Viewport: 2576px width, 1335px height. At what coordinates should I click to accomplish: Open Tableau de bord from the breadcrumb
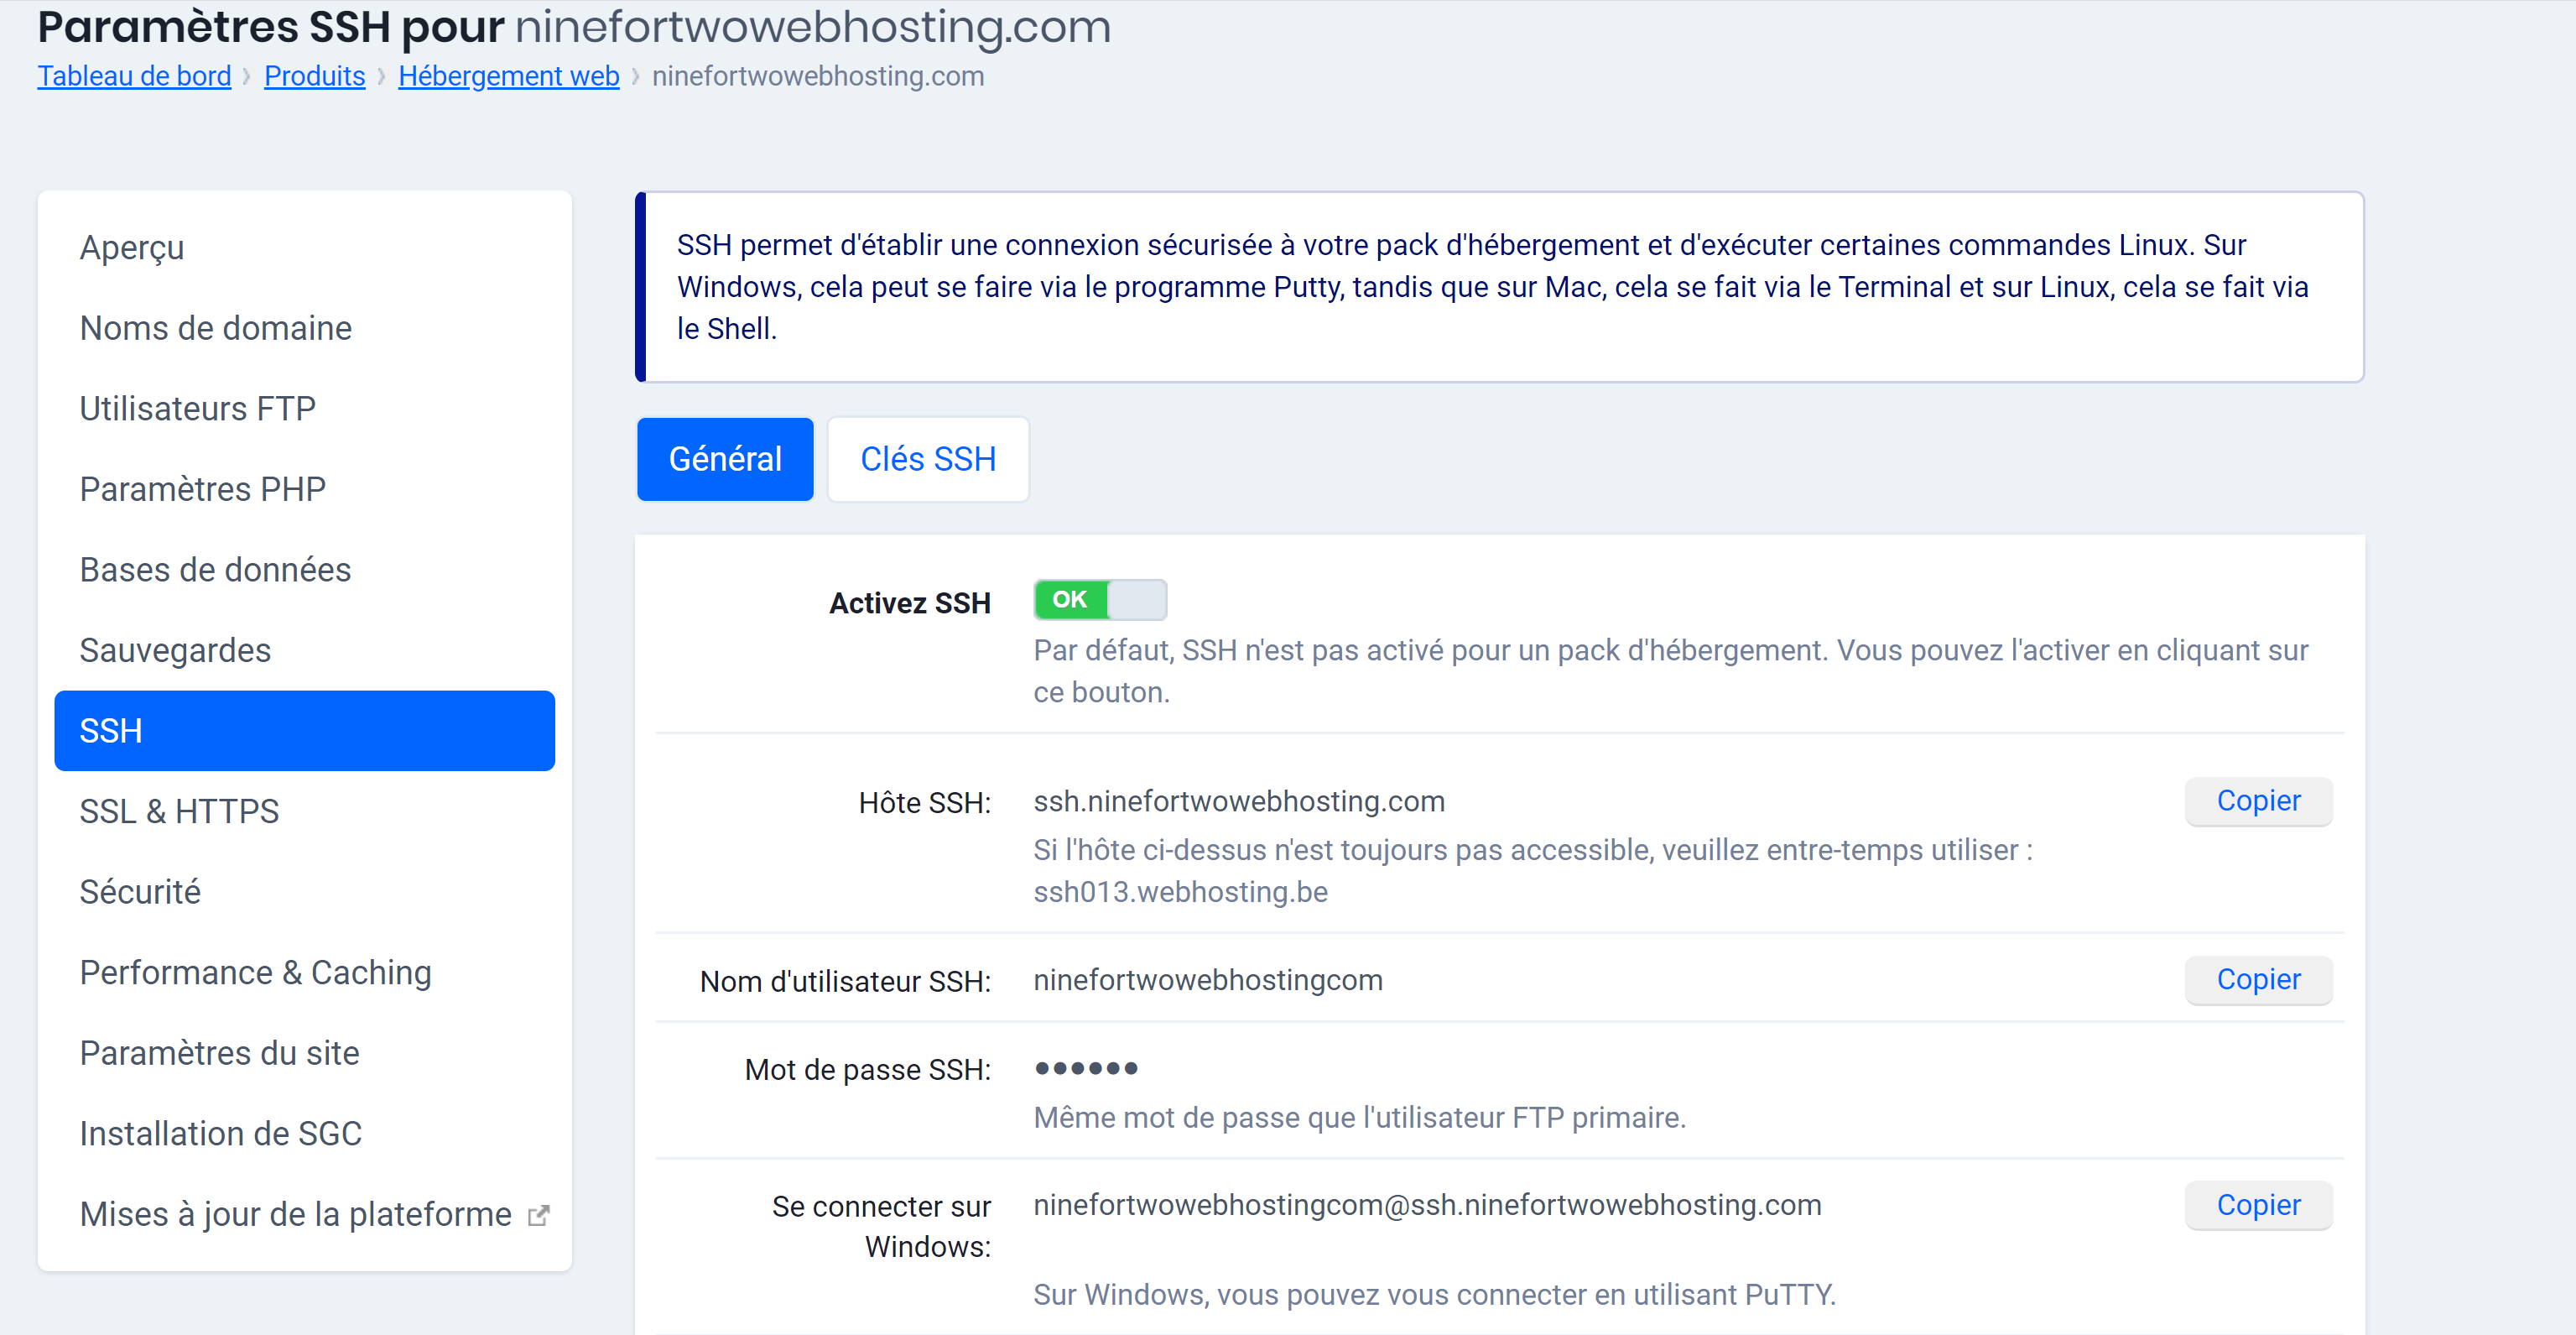pyautogui.click(x=134, y=76)
